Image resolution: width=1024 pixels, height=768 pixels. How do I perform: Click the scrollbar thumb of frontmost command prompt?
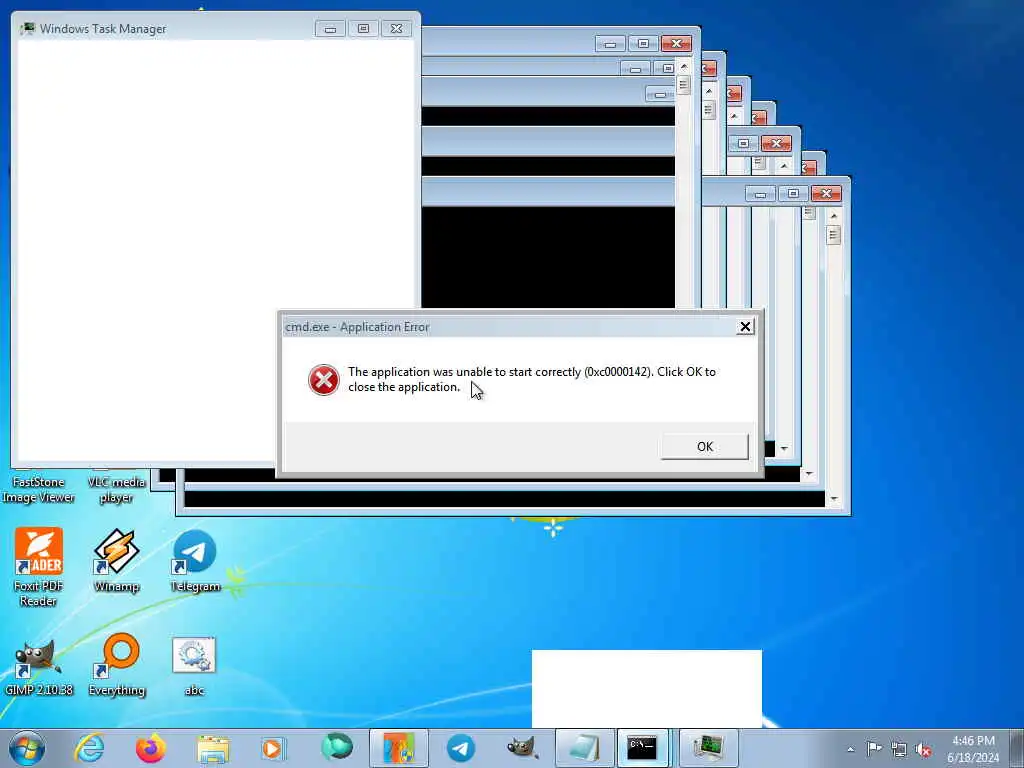[x=833, y=235]
